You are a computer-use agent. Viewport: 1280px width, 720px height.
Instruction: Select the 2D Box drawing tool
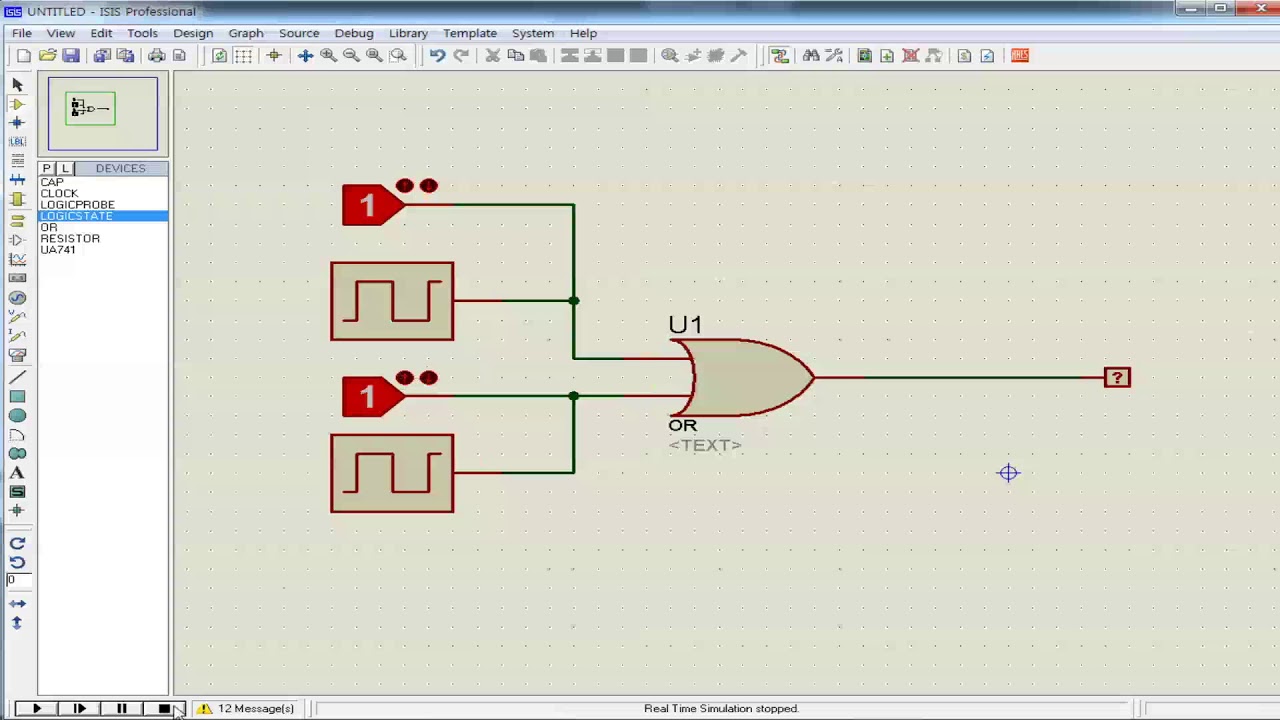17,397
